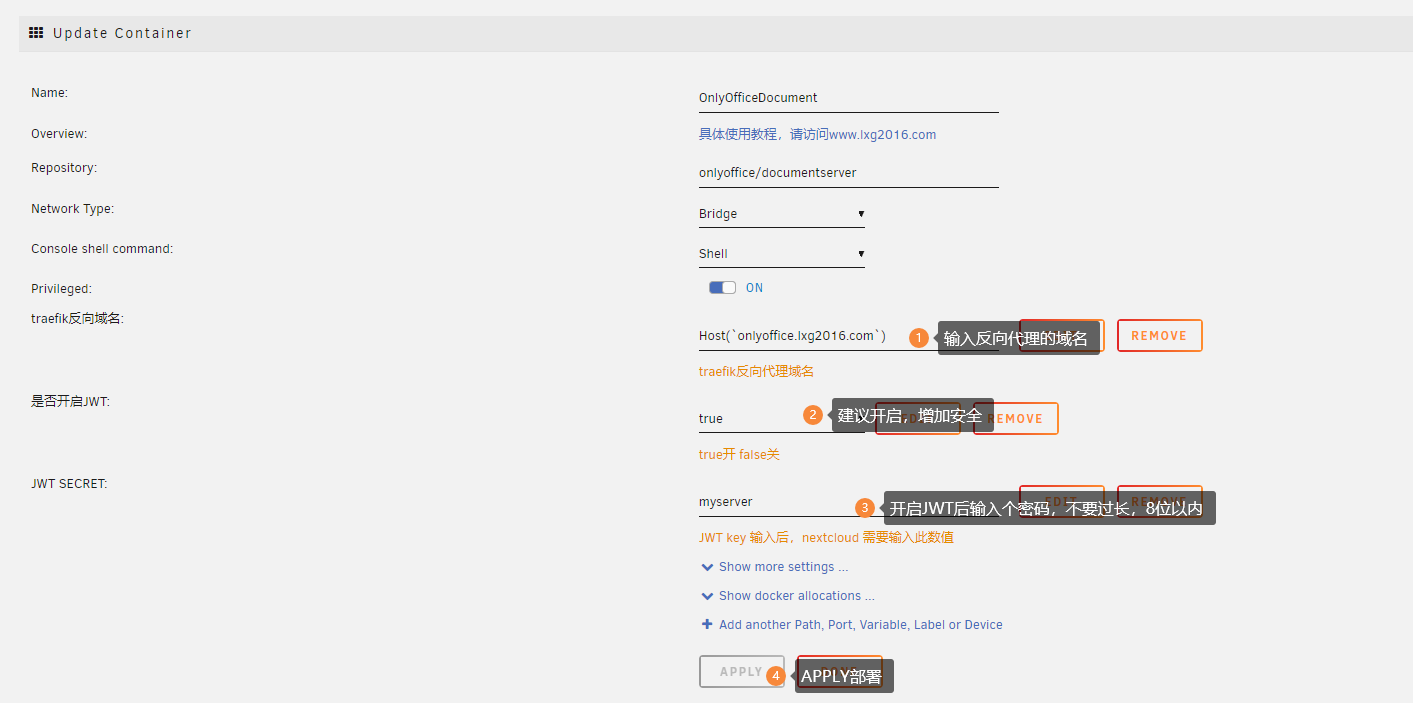Click the Apply button
This screenshot has width=1413, height=703.
(x=741, y=672)
